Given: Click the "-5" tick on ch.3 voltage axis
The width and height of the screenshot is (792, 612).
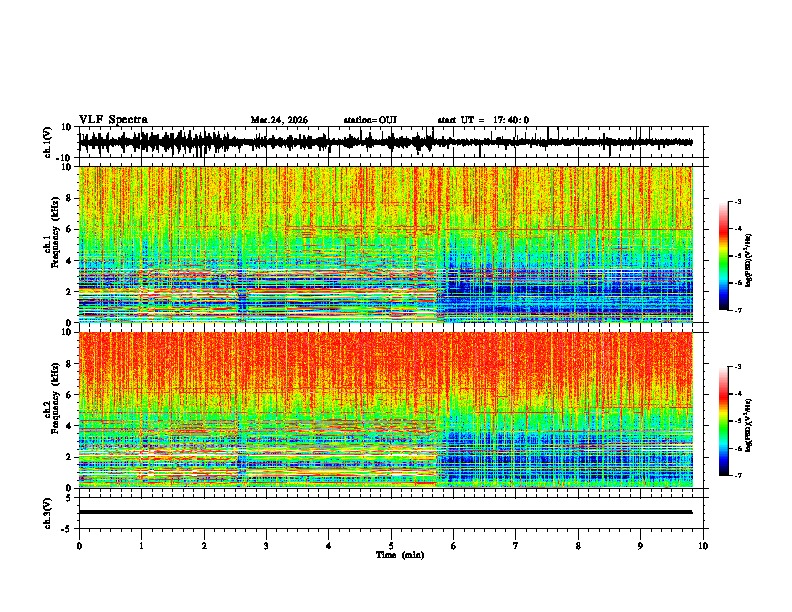Looking at the screenshot, I should click(67, 529).
